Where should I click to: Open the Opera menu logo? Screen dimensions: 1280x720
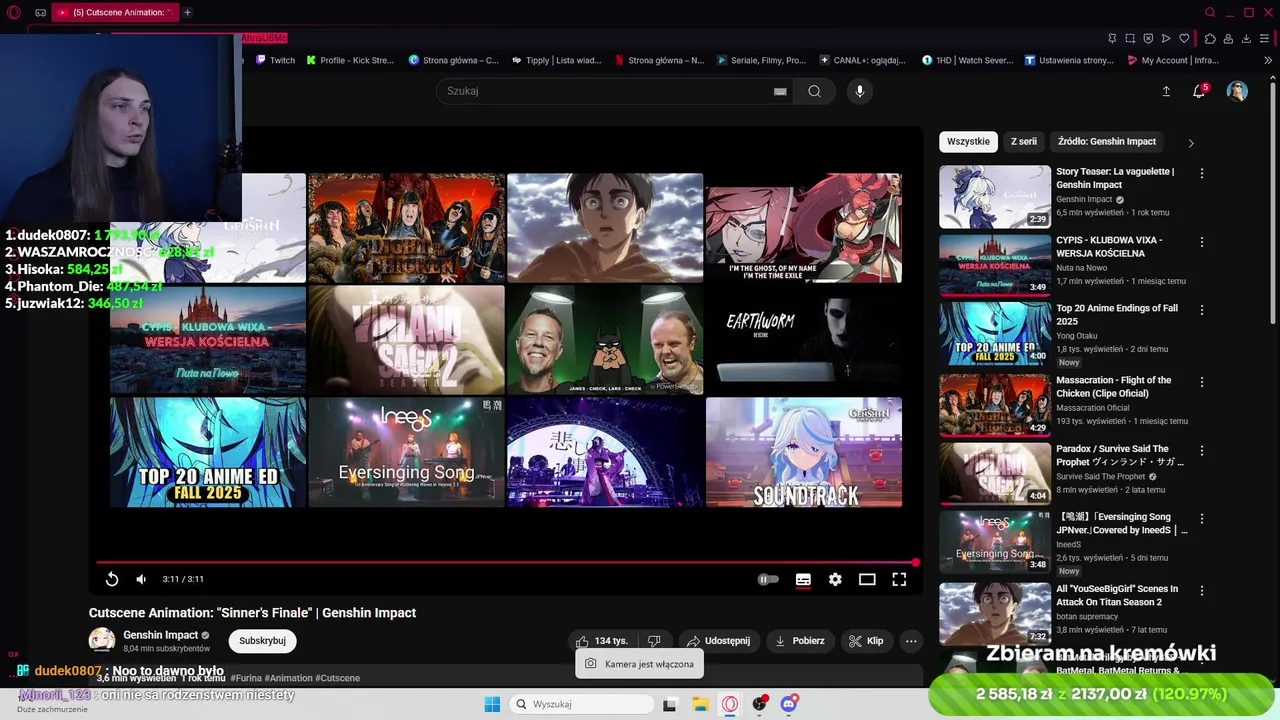[x=14, y=12]
